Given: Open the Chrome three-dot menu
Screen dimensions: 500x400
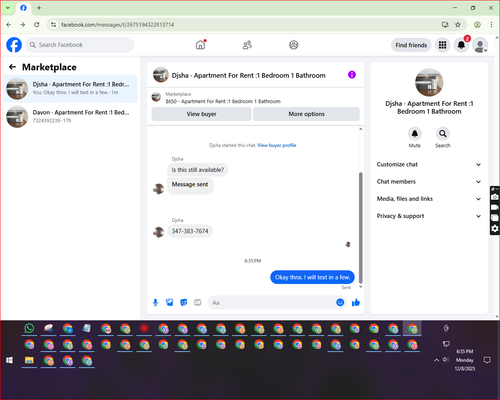Looking at the screenshot, I should click(x=491, y=24).
